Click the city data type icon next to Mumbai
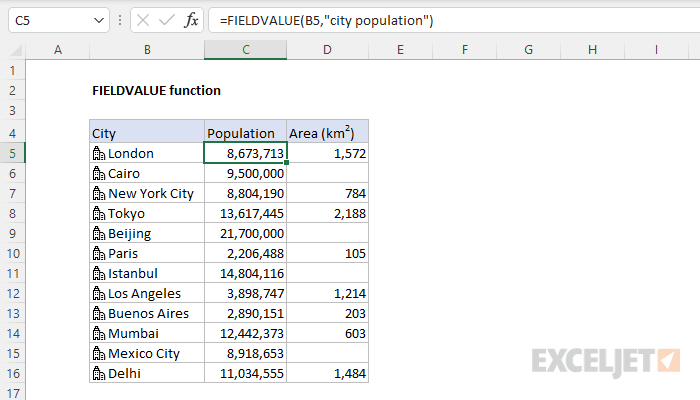 pos(99,333)
